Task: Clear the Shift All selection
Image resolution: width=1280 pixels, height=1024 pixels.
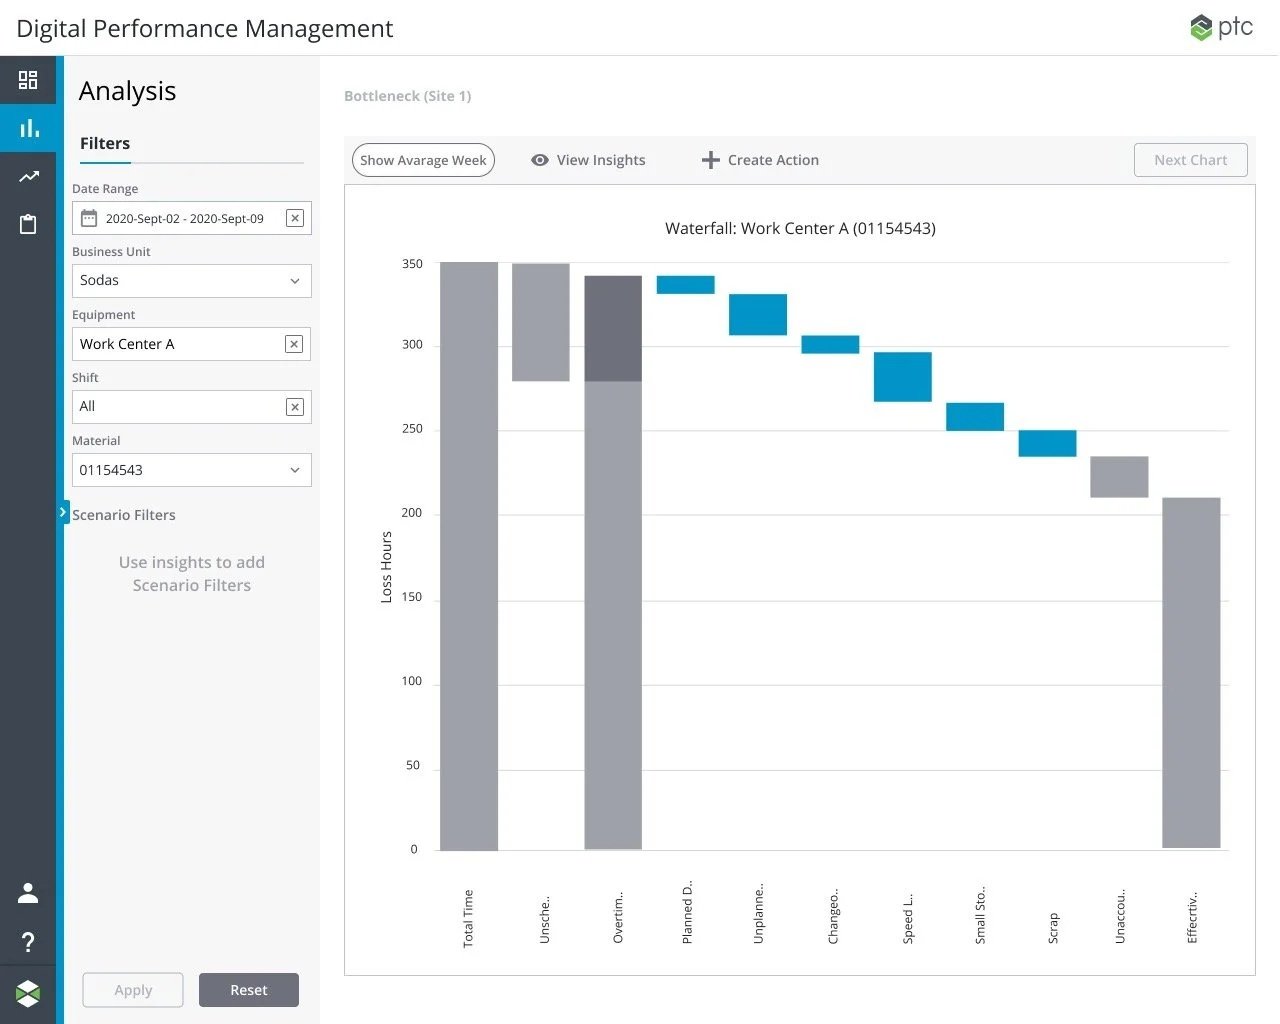Action: coord(294,407)
